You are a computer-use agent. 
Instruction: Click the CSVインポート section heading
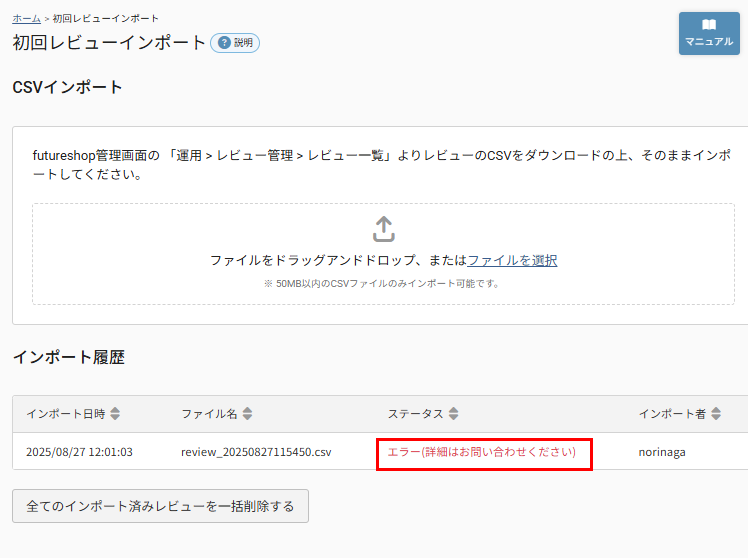[67, 87]
